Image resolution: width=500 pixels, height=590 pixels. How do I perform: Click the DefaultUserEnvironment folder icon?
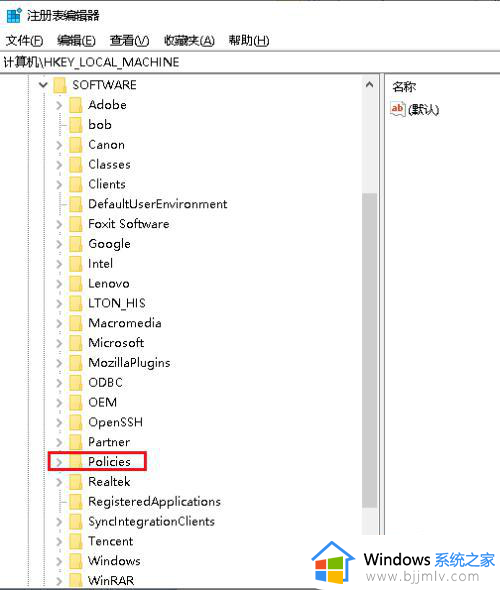pos(76,204)
